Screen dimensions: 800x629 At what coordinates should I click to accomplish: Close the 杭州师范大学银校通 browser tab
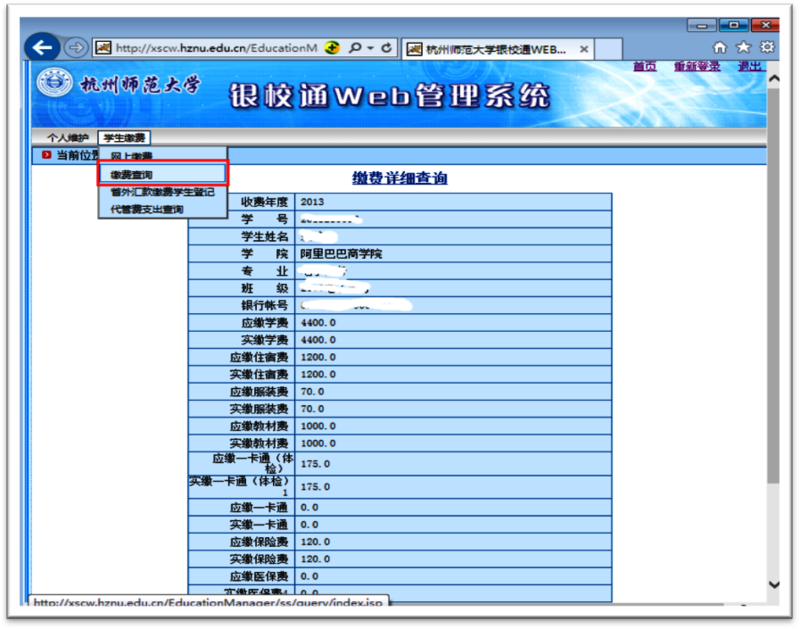(x=584, y=48)
